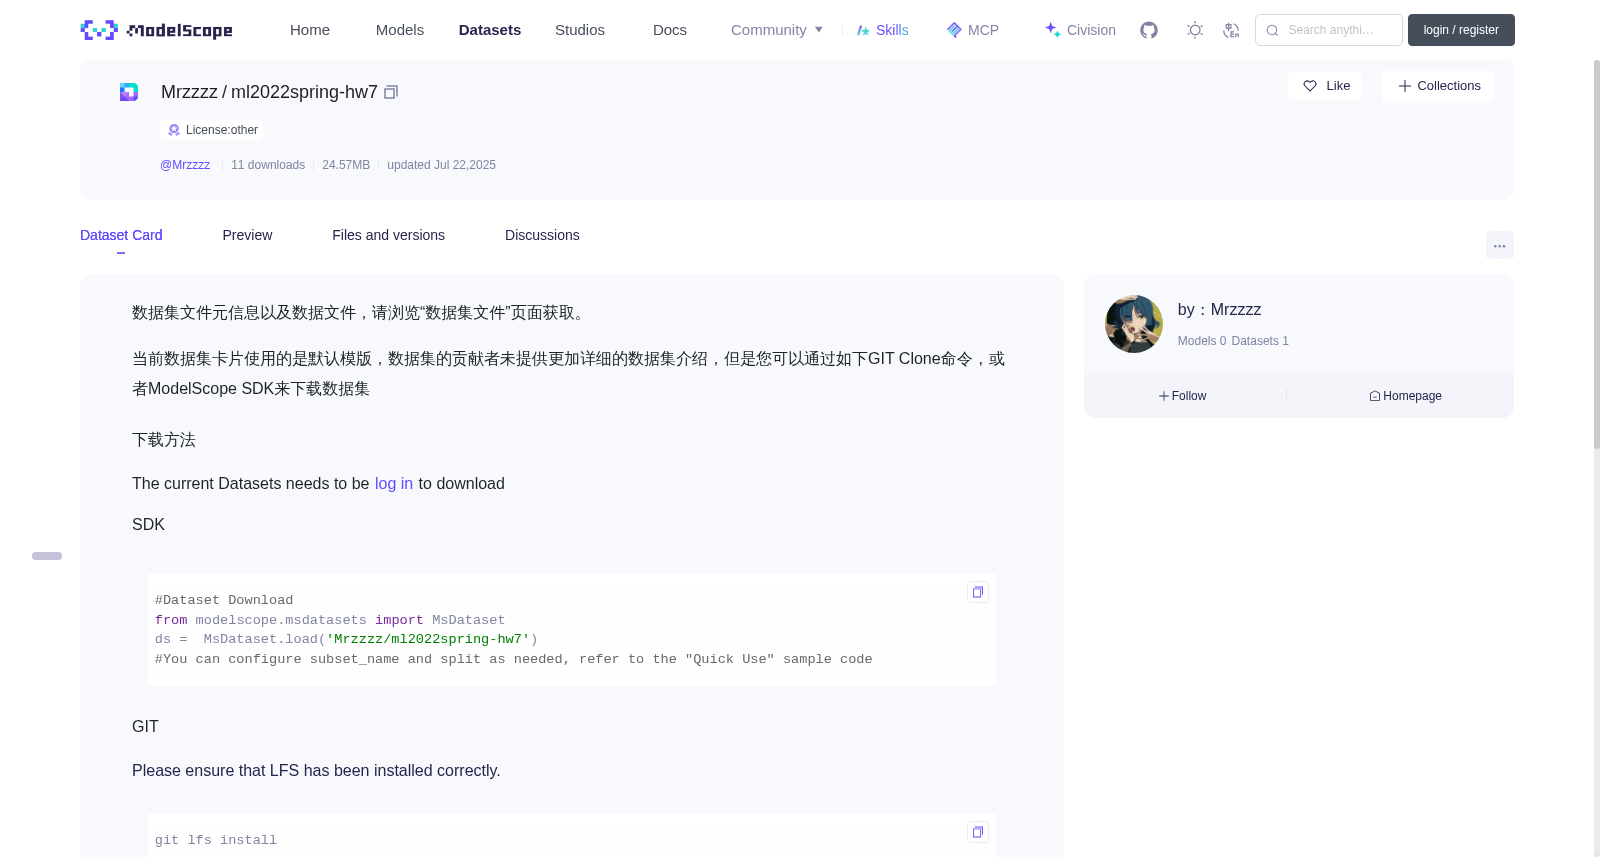Click '11 downloads' text
The width and height of the screenshot is (1600, 857).
coord(268,165)
